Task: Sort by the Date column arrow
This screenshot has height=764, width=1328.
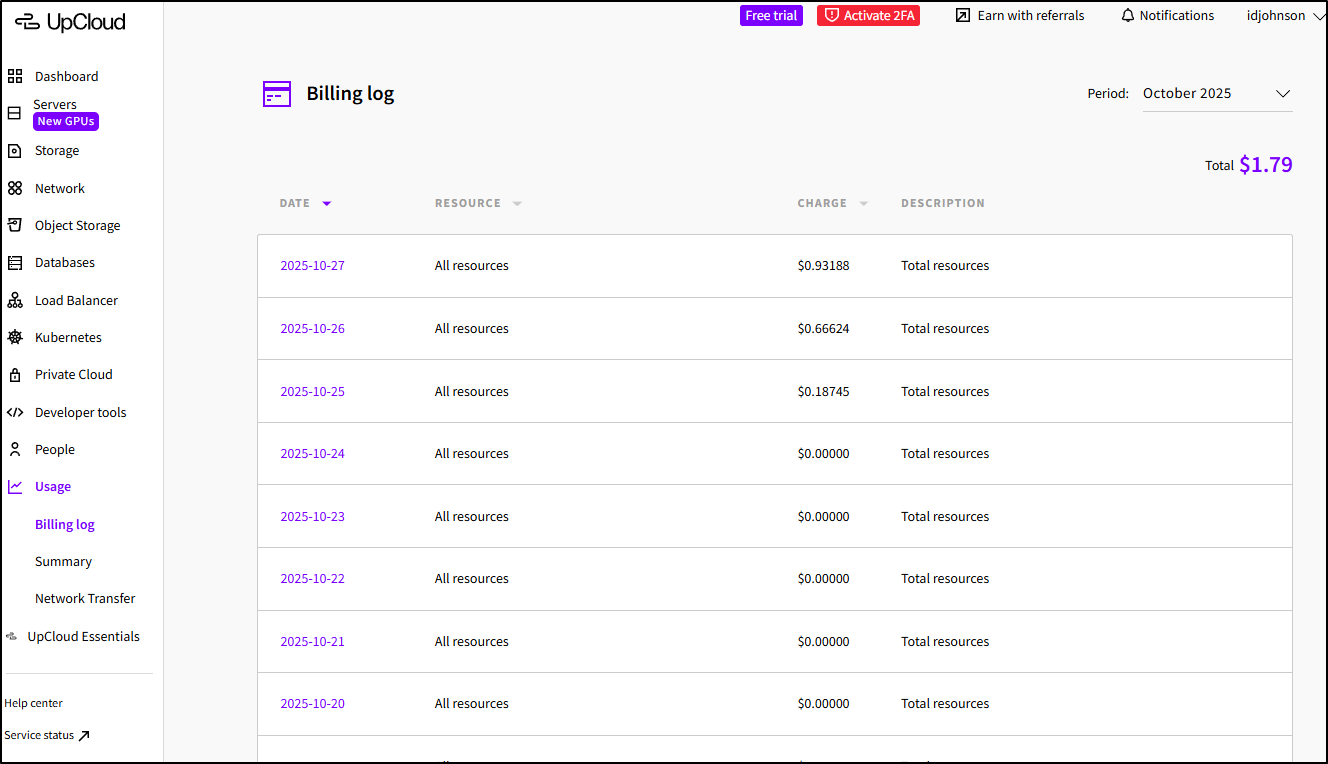Action: tap(326, 204)
